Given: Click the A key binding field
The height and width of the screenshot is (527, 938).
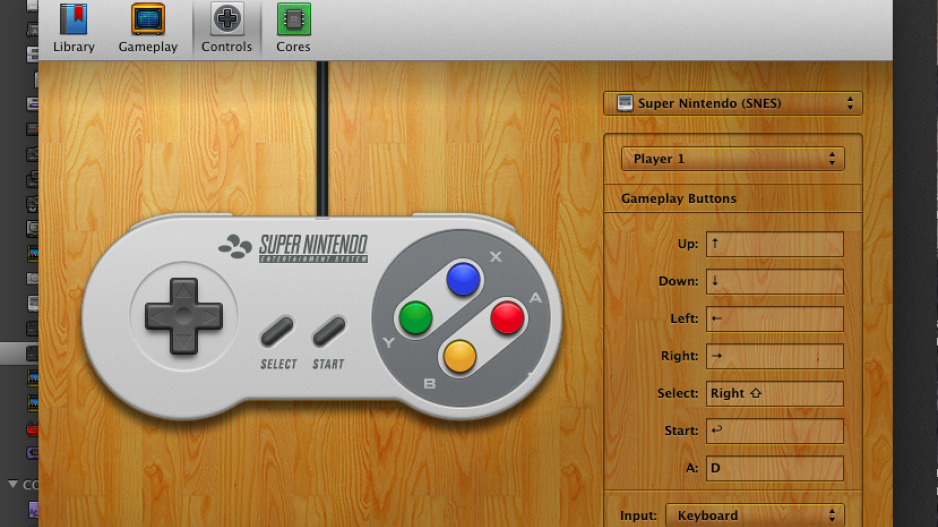Looking at the screenshot, I should tap(775, 468).
